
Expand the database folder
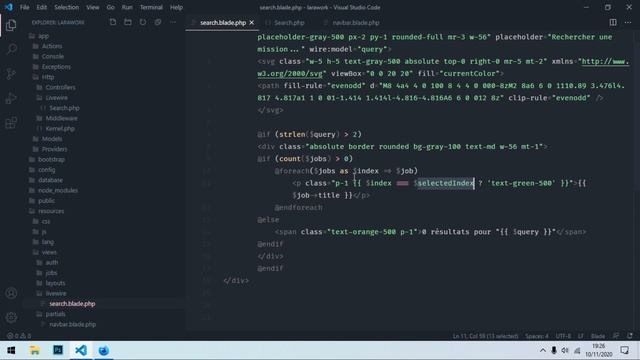[x=50, y=180]
